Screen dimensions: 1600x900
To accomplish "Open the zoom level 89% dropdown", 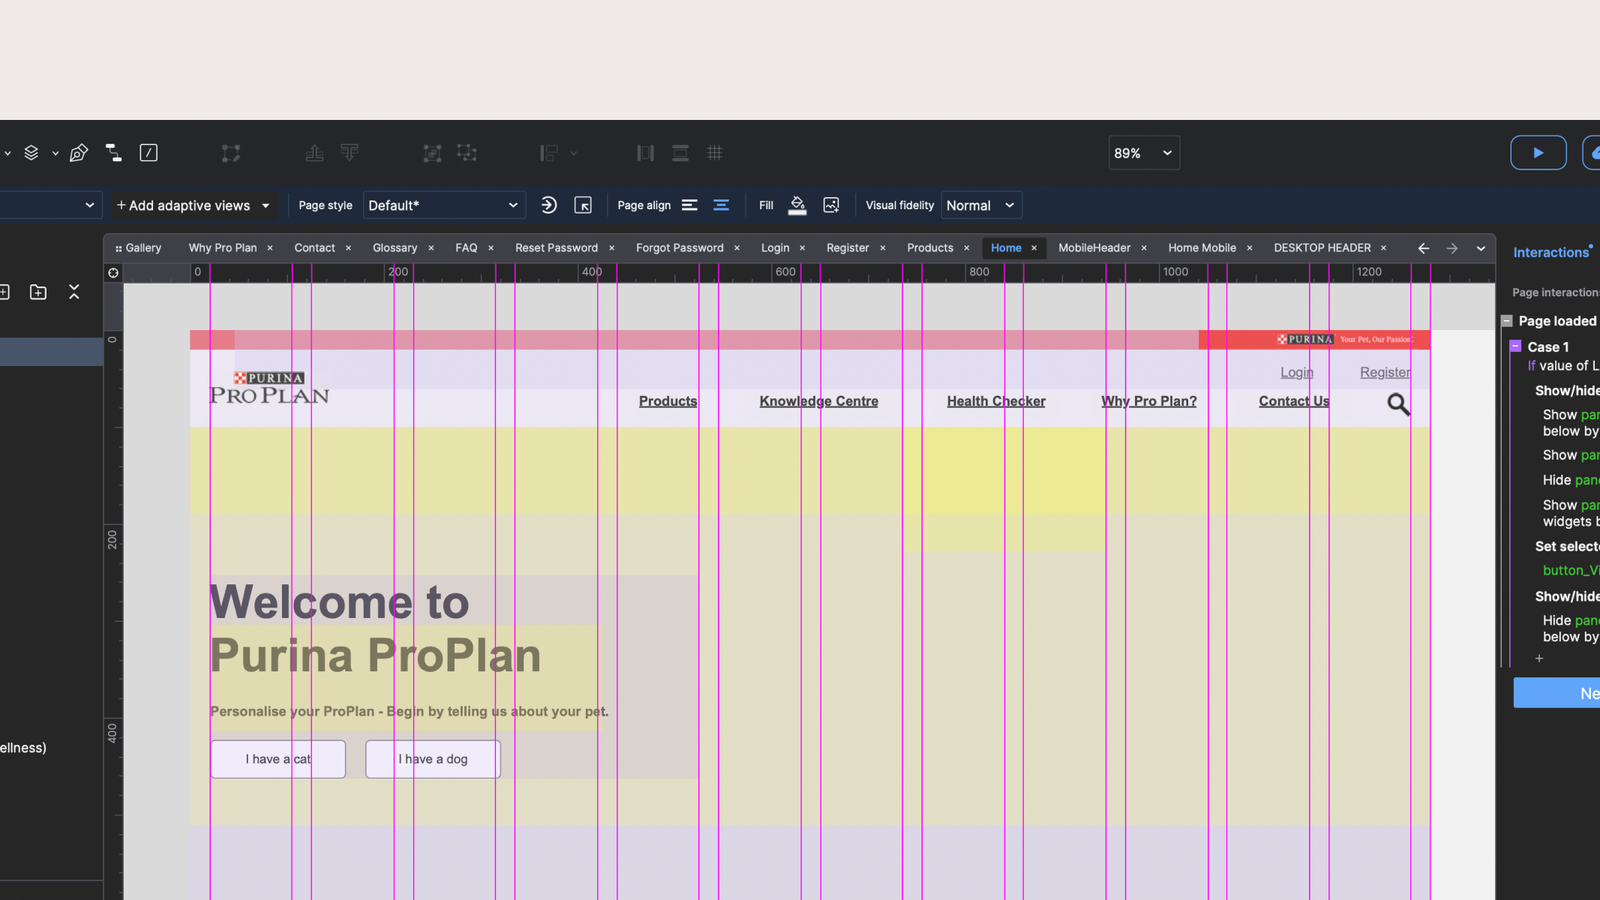I will click(1144, 153).
